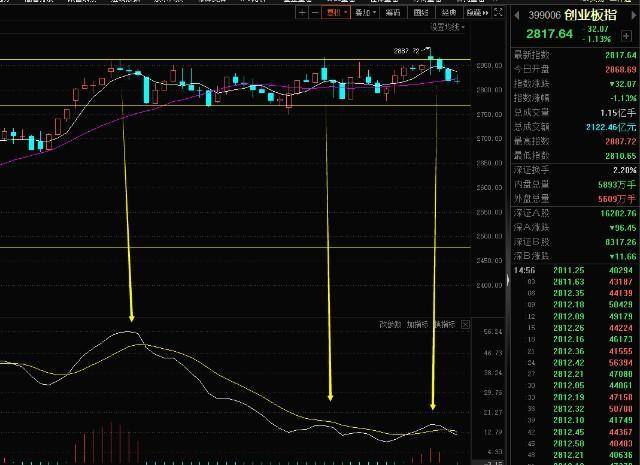The image size is (640, 465).
Task: Click the plus icon beside the 2817.64 price
Action: (628, 36)
